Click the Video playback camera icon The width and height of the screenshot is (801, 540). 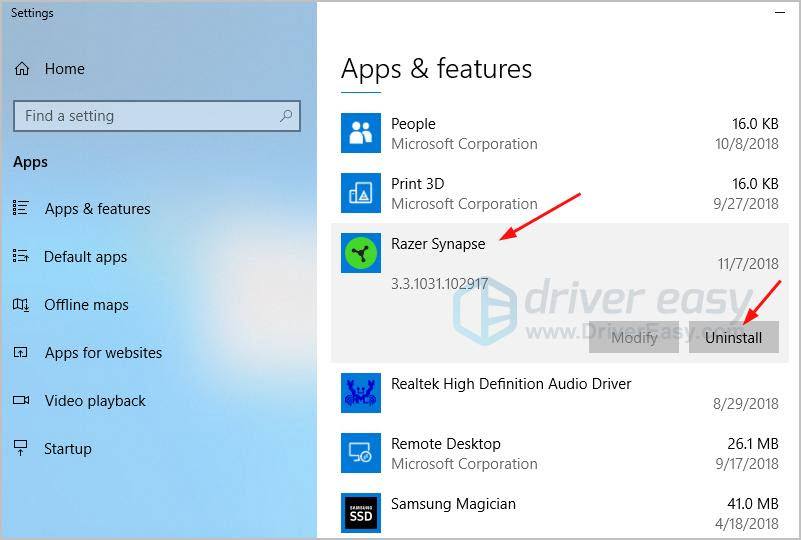[21, 400]
